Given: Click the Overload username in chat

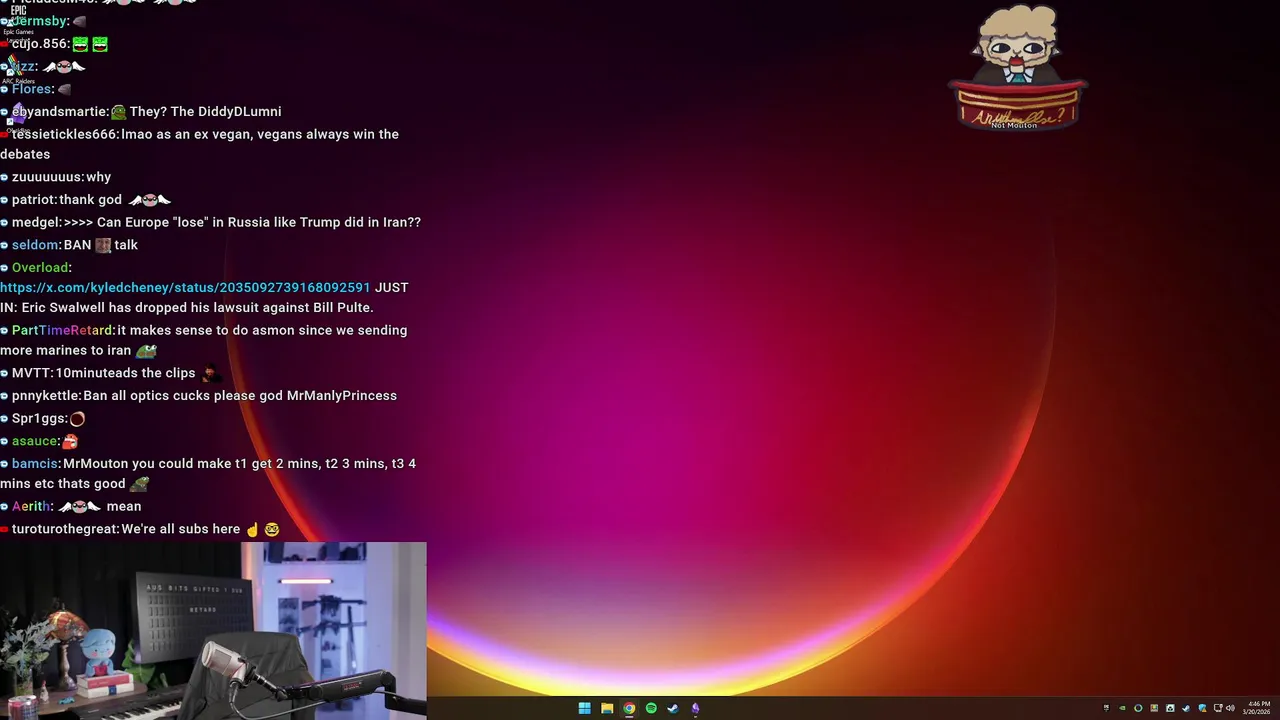Looking at the screenshot, I should (40, 267).
